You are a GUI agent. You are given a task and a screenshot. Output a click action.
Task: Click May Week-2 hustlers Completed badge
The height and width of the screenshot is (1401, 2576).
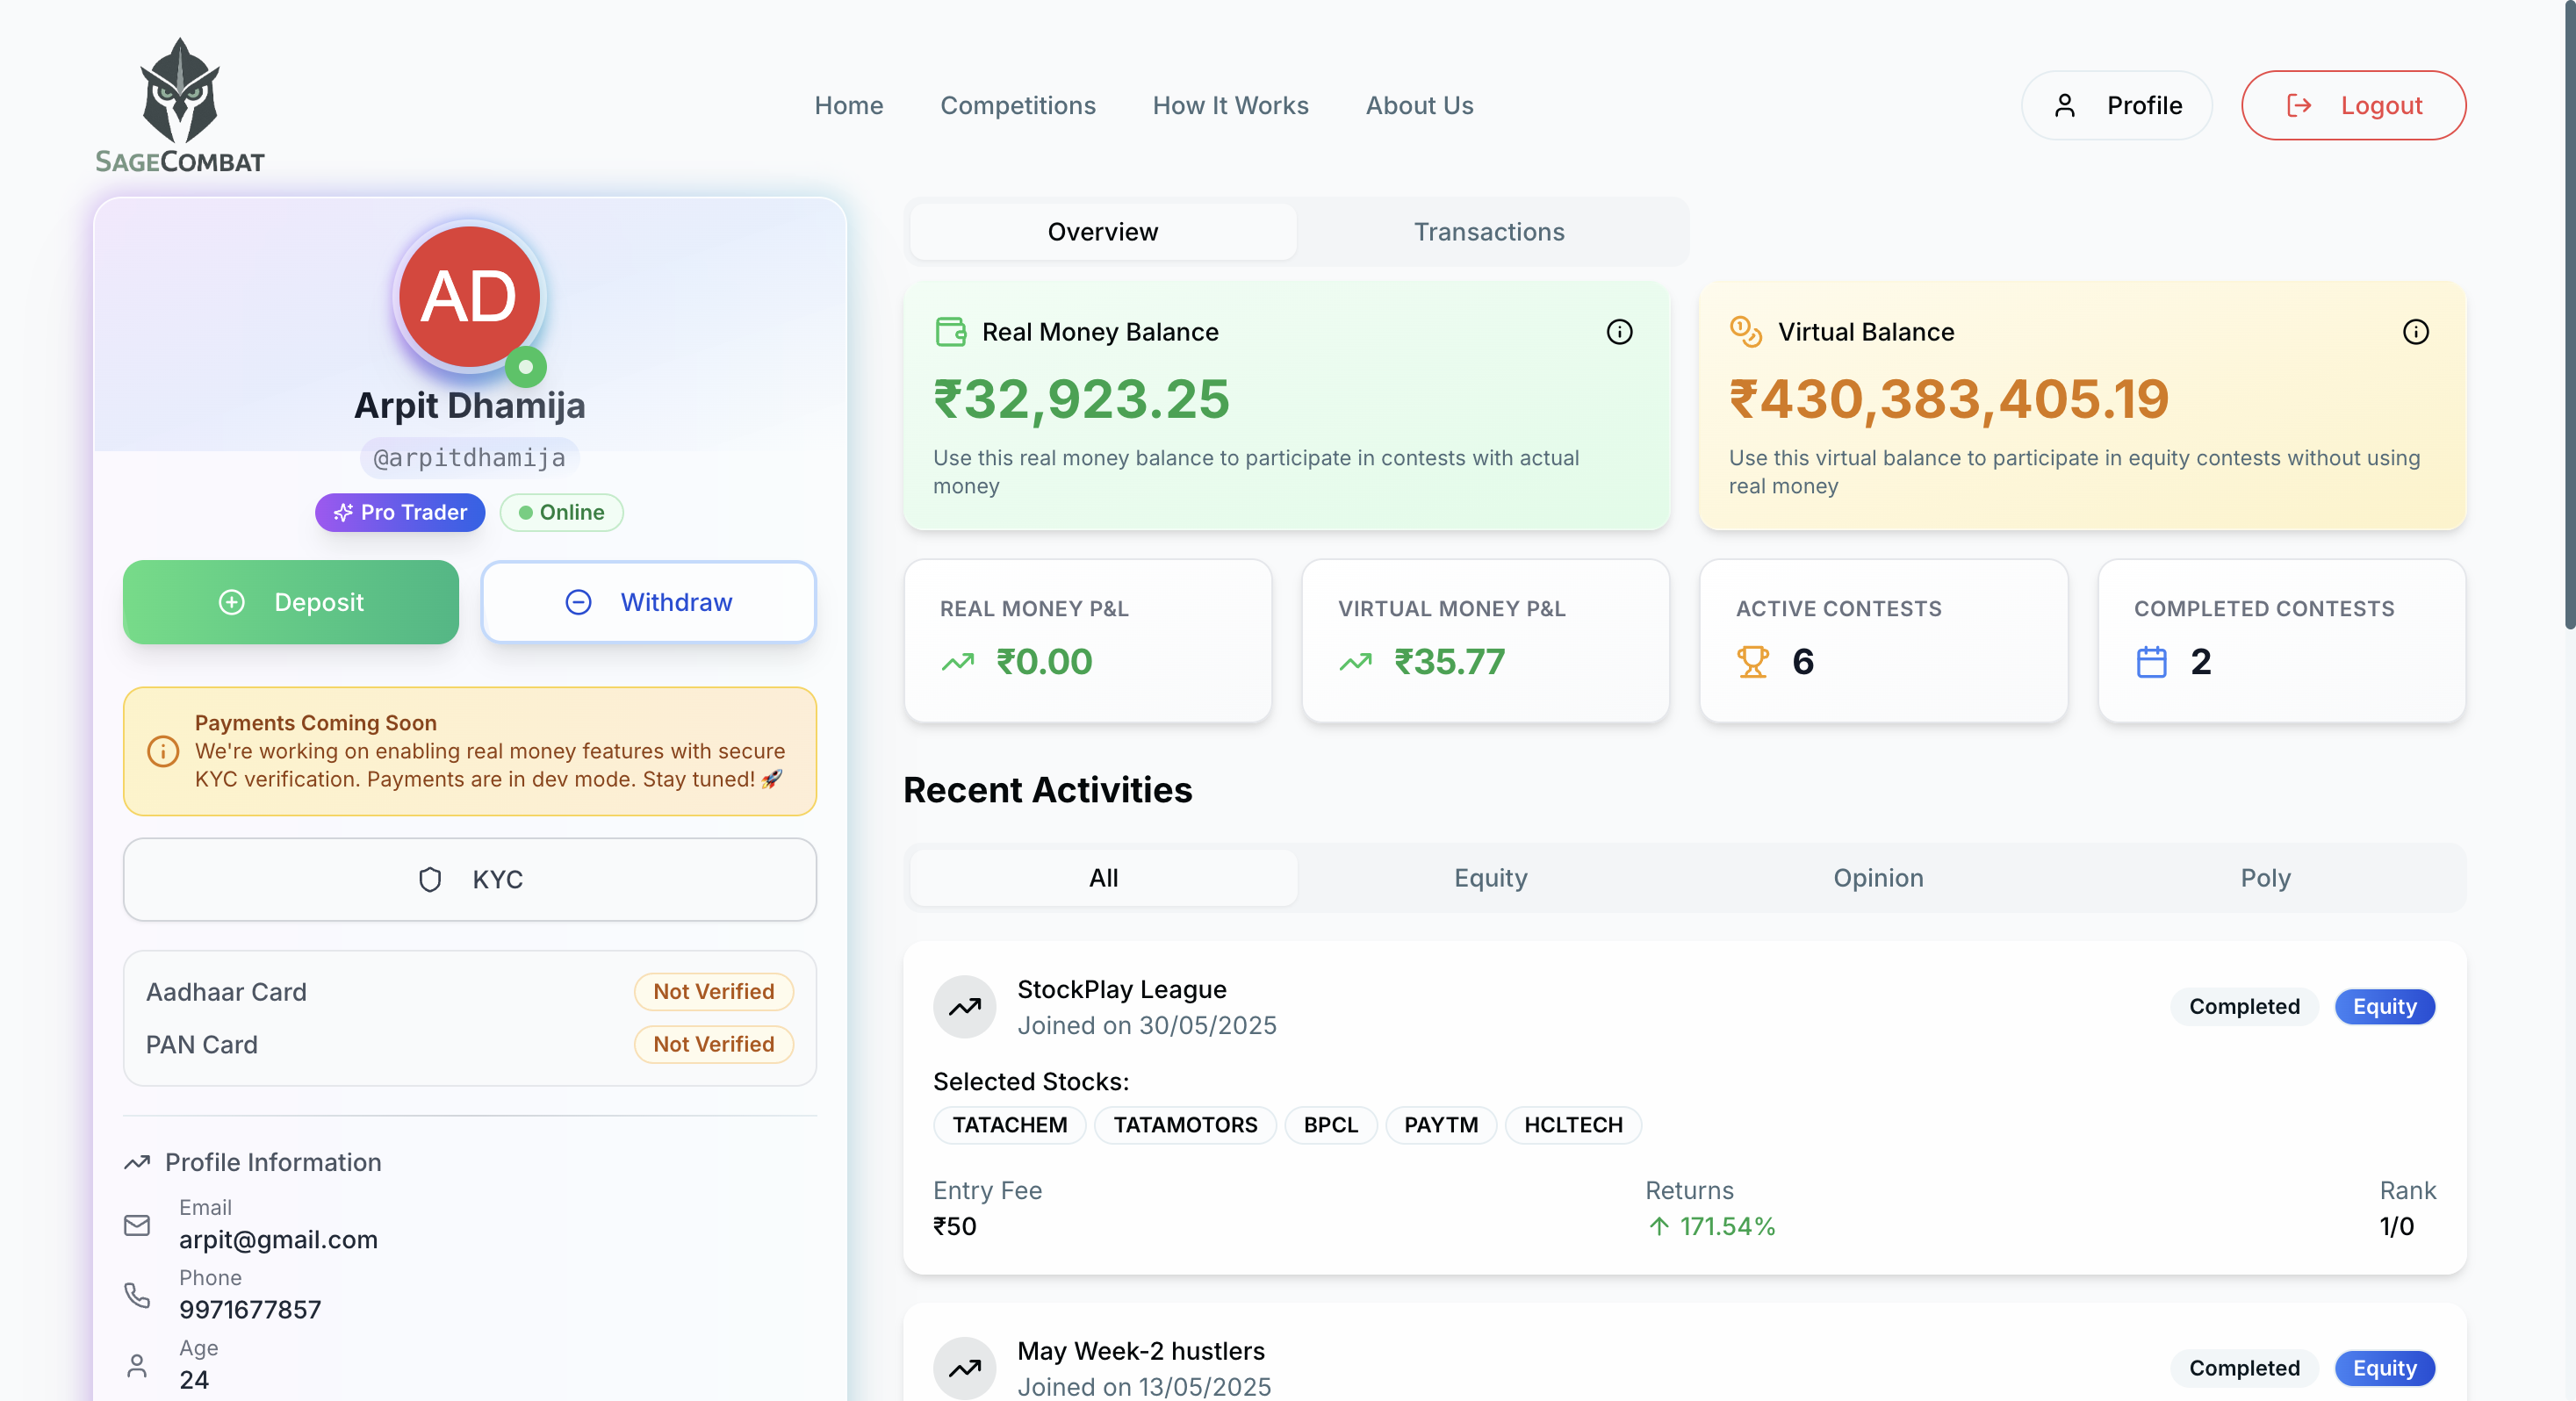pyautogui.click(x=2244, y=1368)
